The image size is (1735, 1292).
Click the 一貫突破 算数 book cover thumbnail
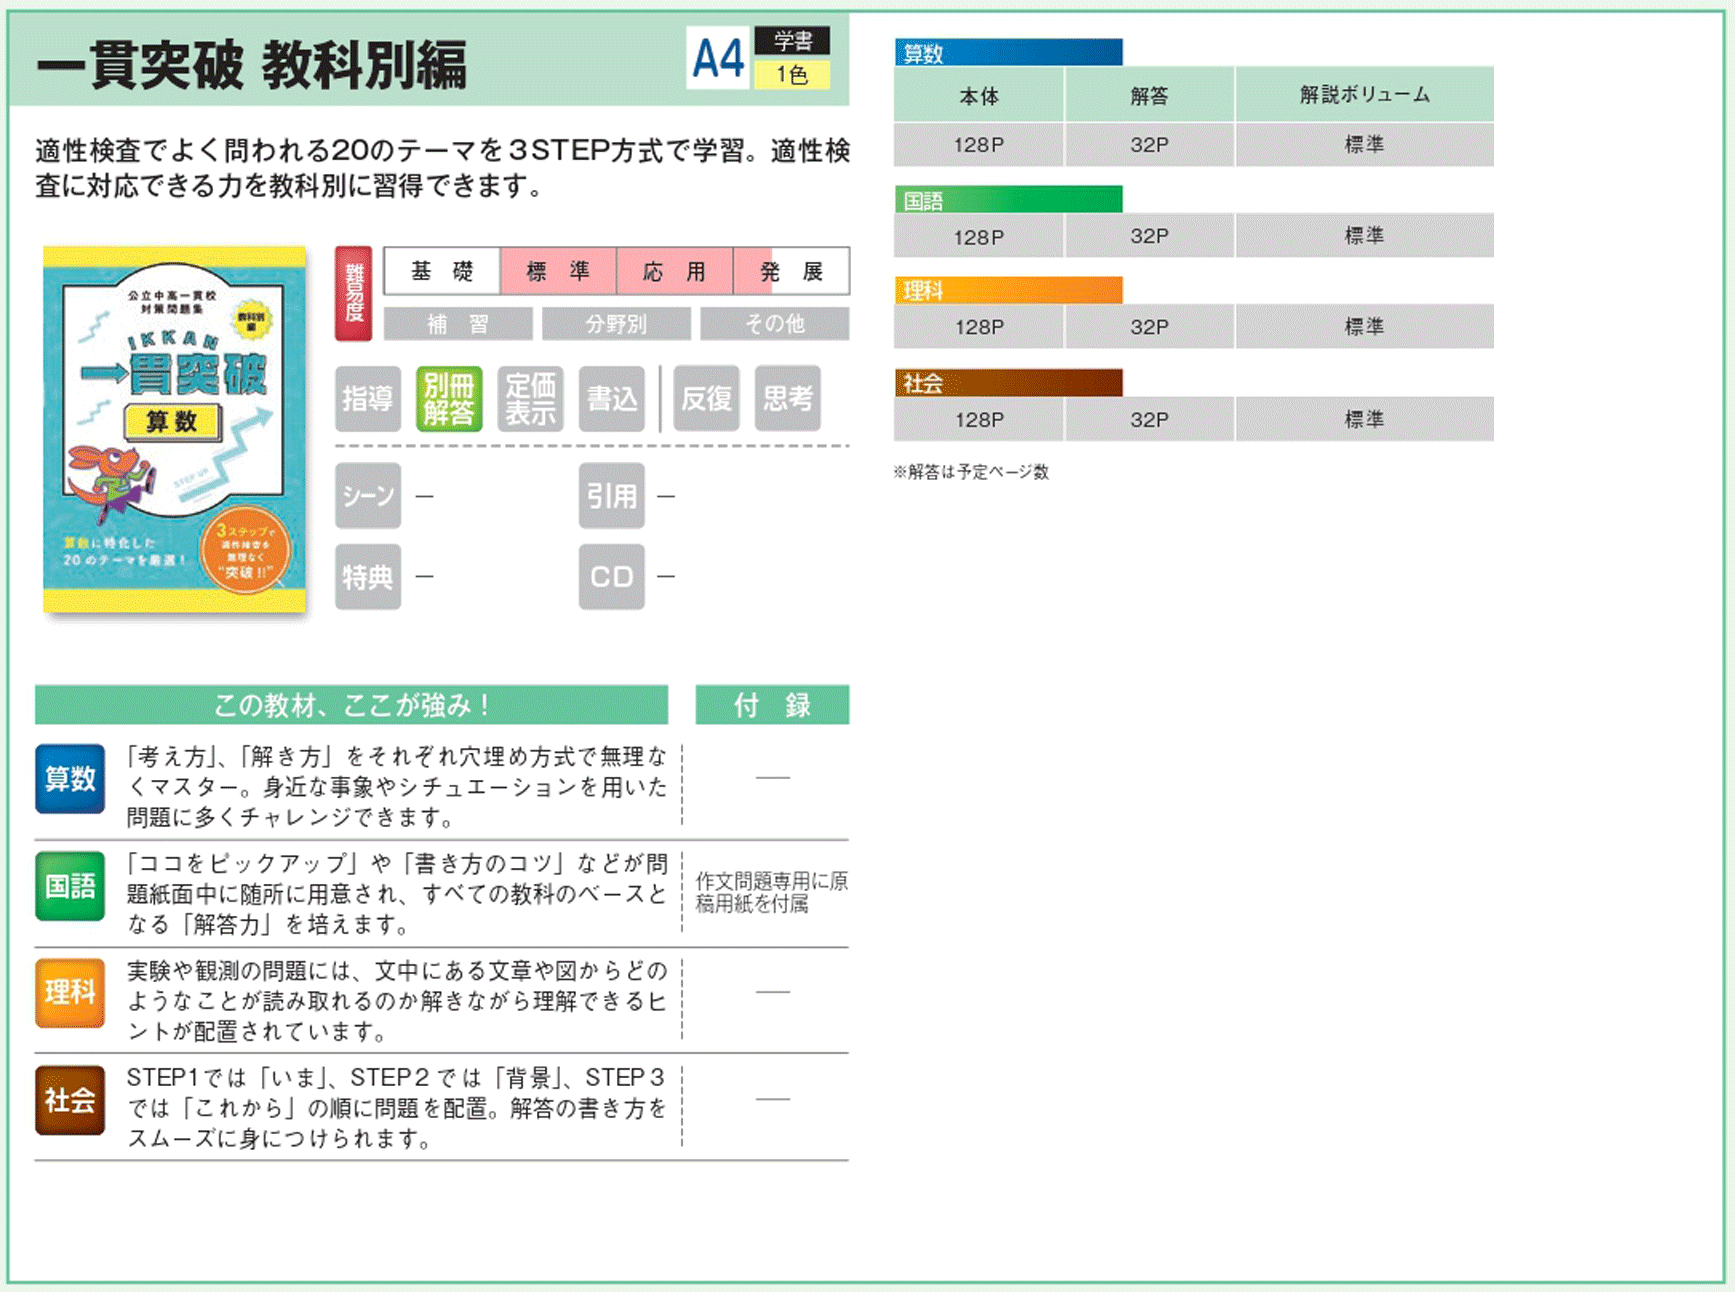174,428
